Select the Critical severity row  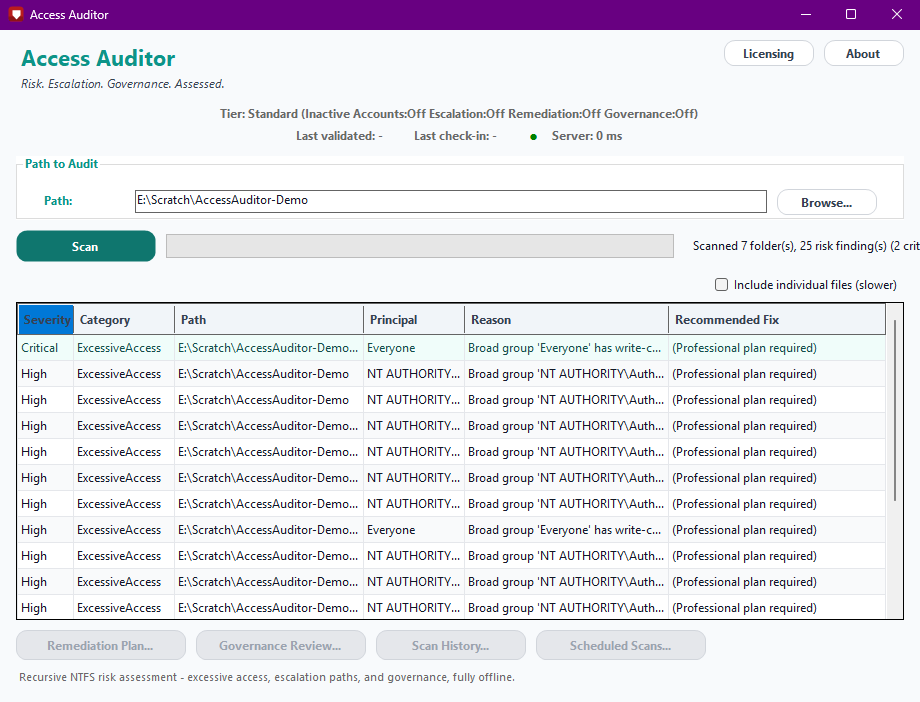coord(451,347)
